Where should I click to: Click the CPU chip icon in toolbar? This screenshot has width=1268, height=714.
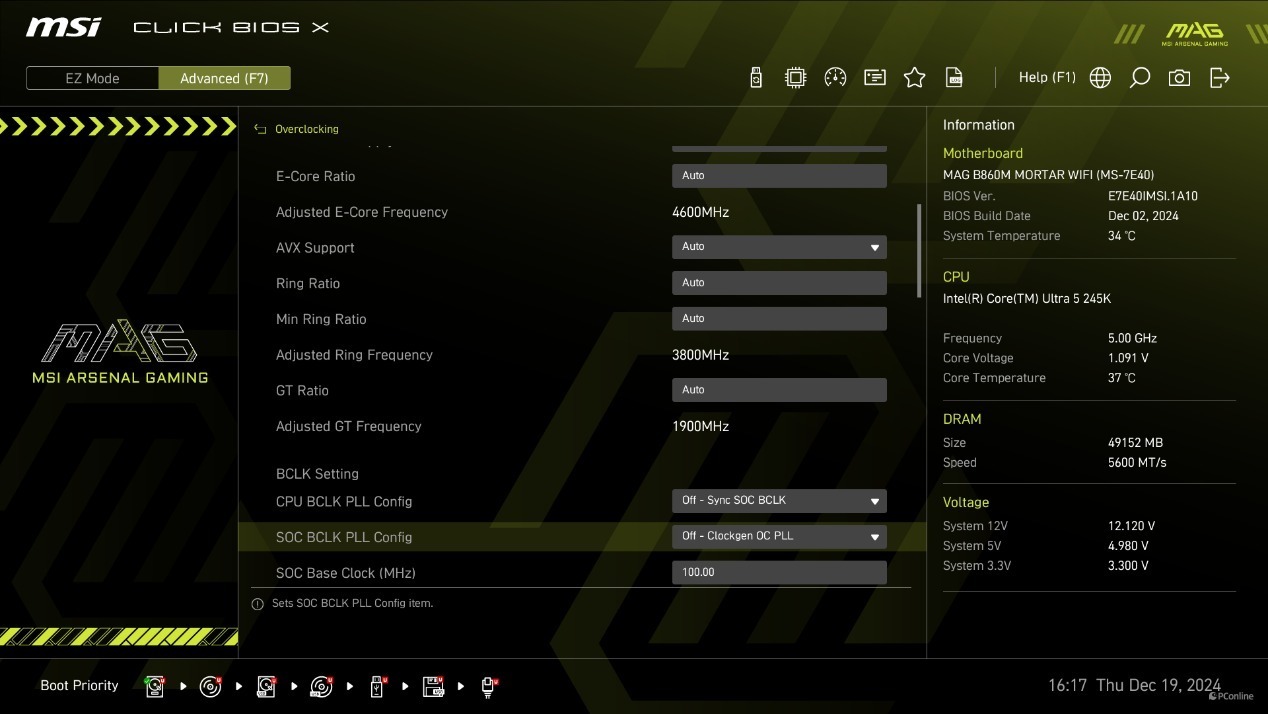click(x=795, y=78)
